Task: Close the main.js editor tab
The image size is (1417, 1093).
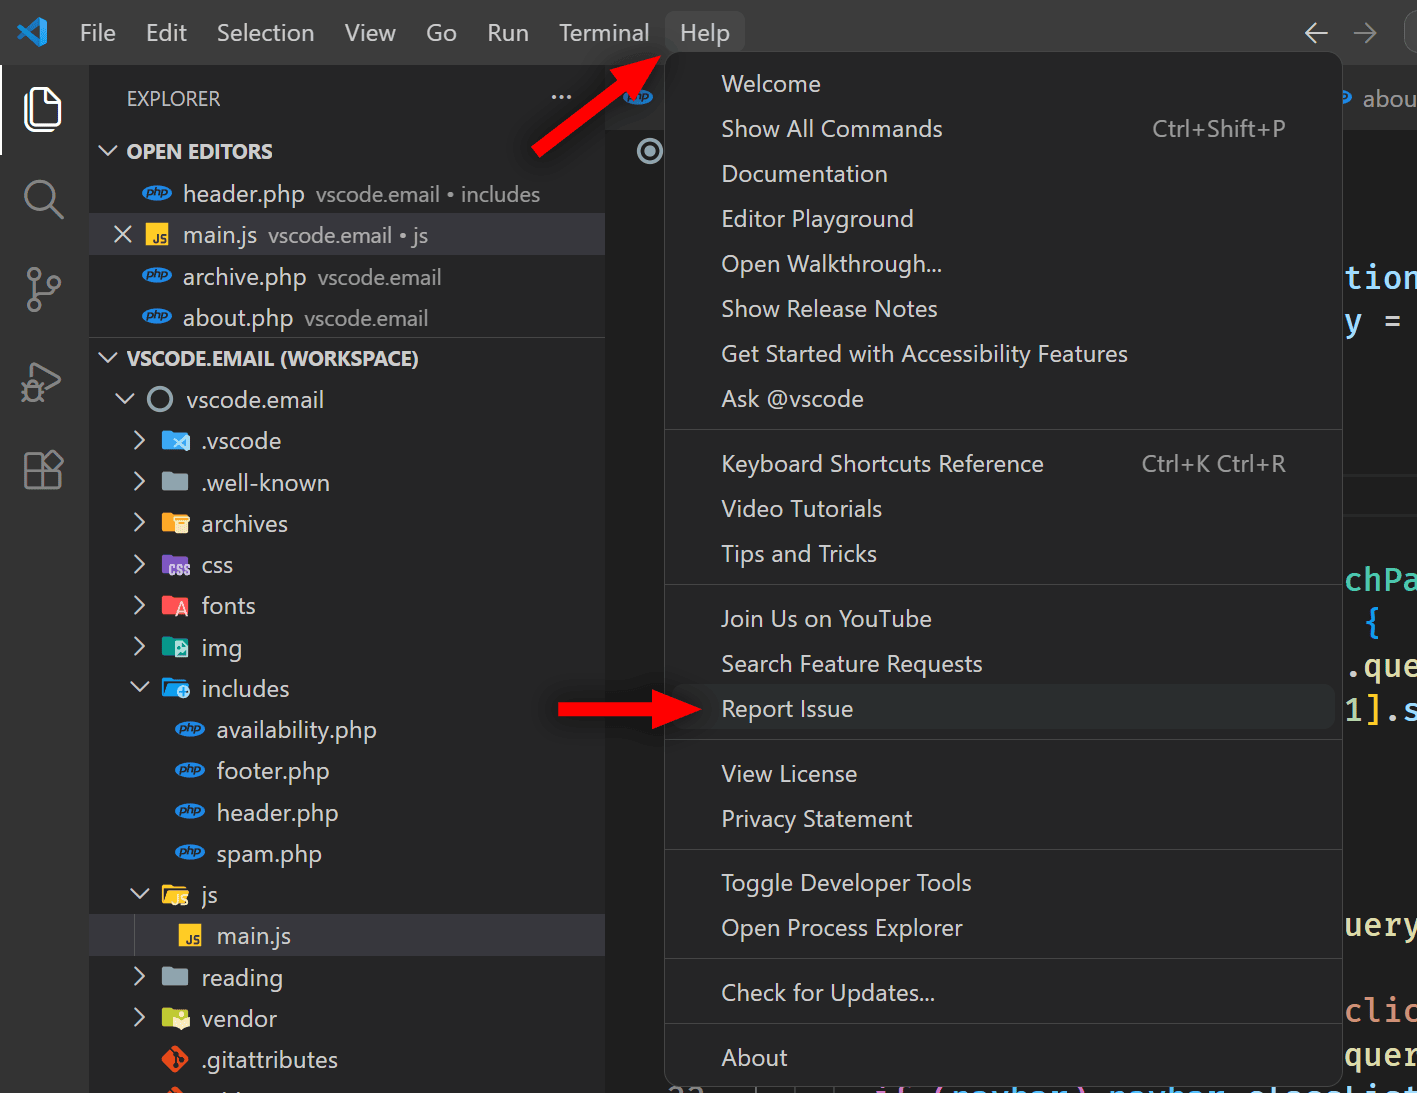Action: click(x=122, y=234)
